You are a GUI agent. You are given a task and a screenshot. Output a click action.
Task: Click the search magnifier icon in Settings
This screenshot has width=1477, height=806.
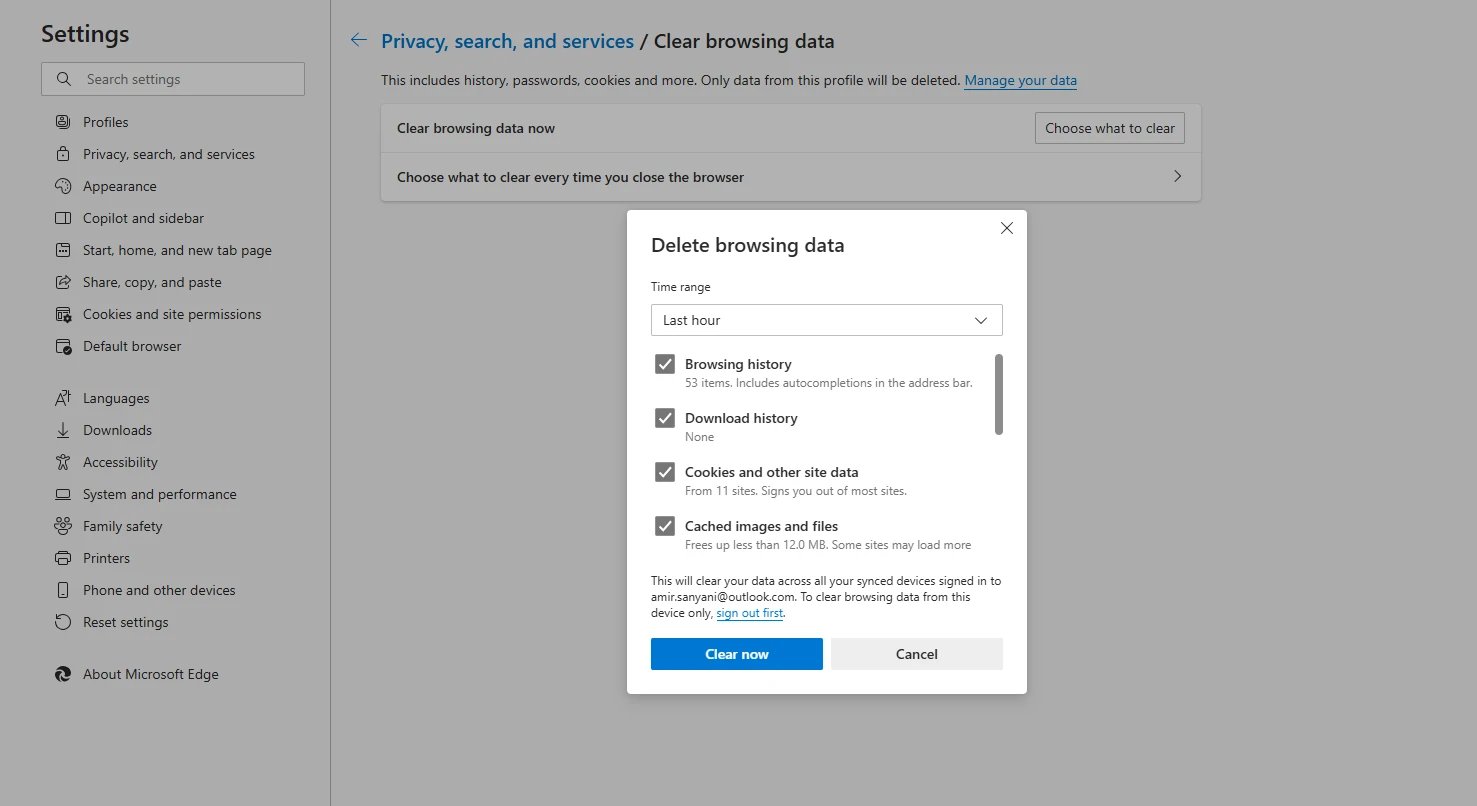tap(64, 79)
